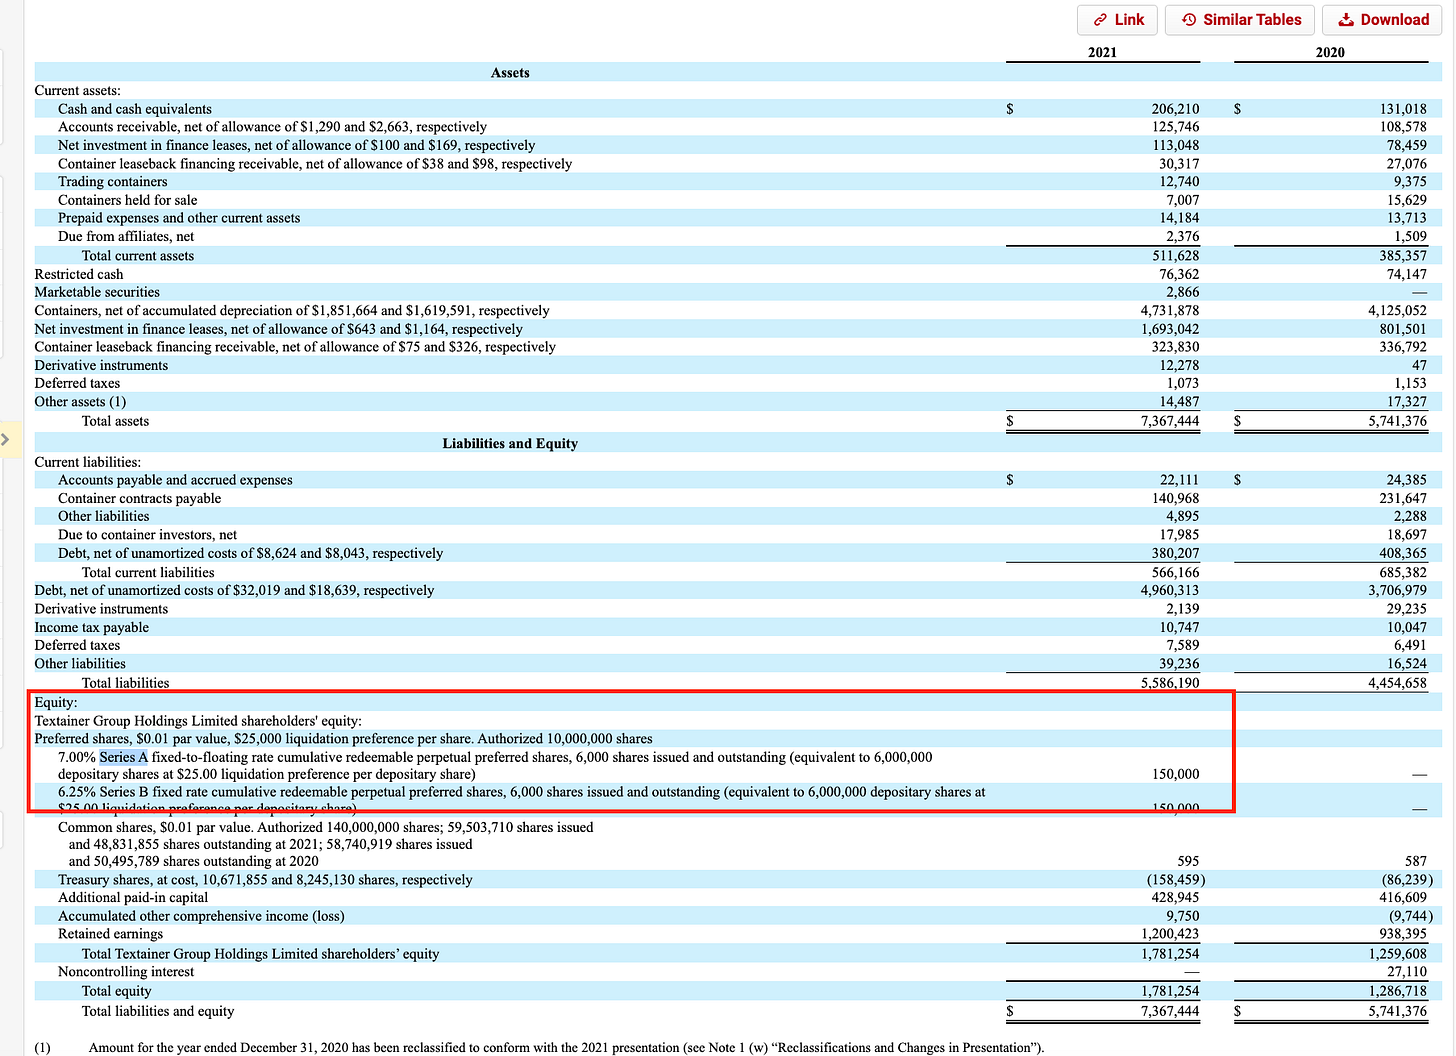Select the 2020 column header

click(x=1330, y=52)
